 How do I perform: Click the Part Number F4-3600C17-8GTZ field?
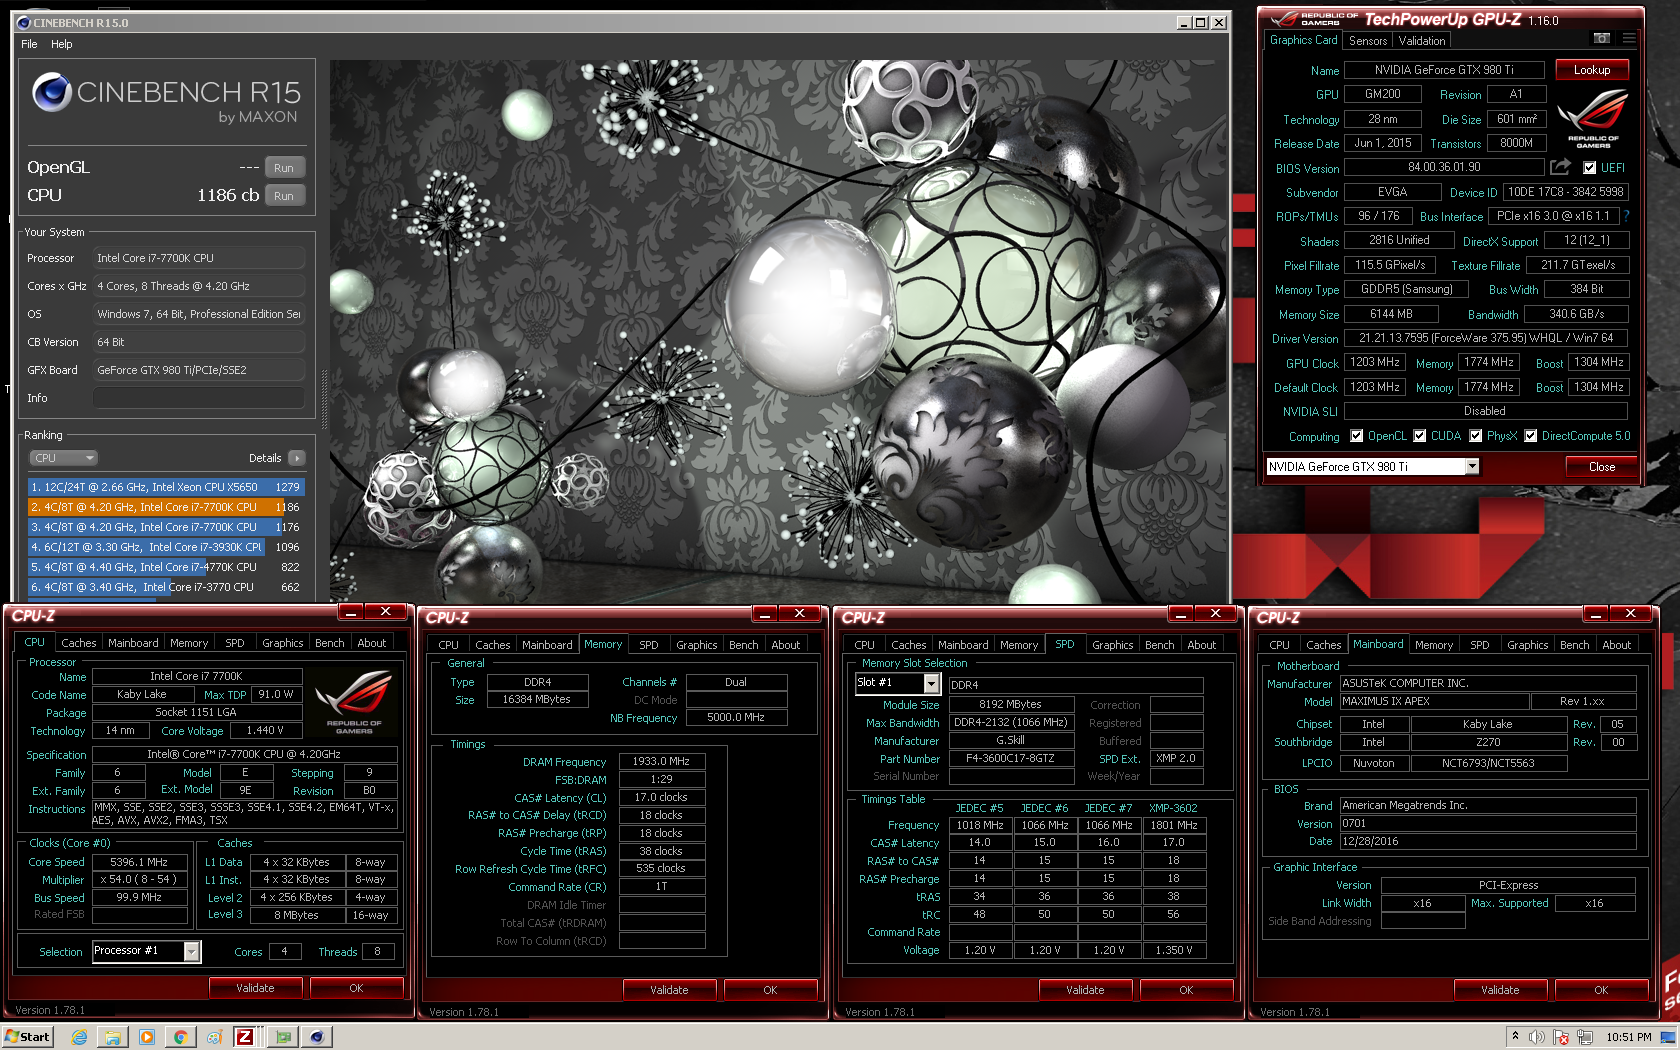pos(1011,759)
